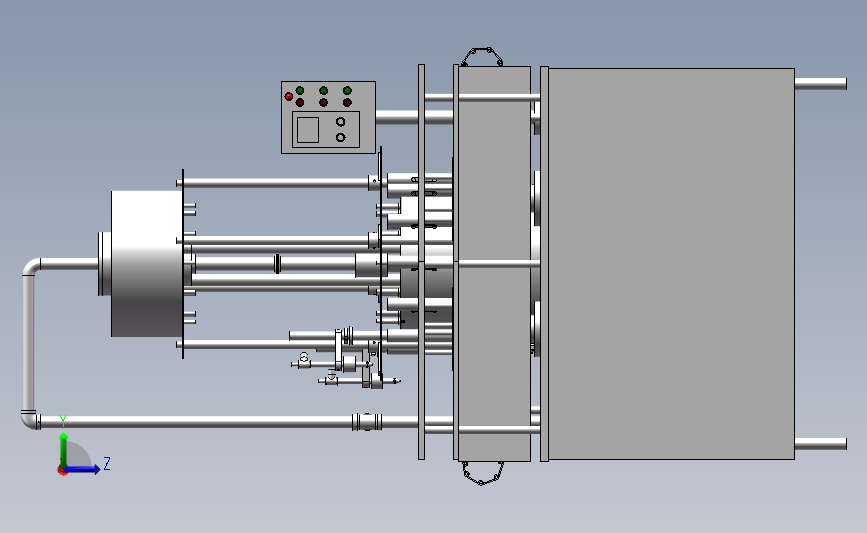Image resolution: width=867 pixels, height=533 pixels.
Task: Select the leftmost green indicator light
Action: (300, 90)
